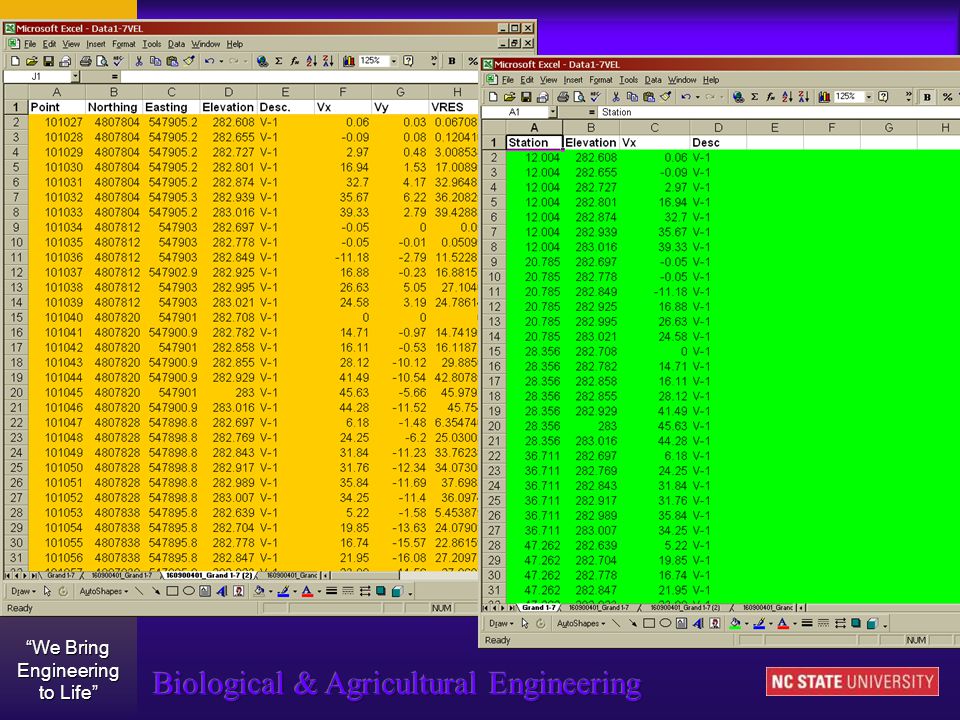Switch to Grand 1-7 tab in left window
960x720 pixels.
pos(61,575)
